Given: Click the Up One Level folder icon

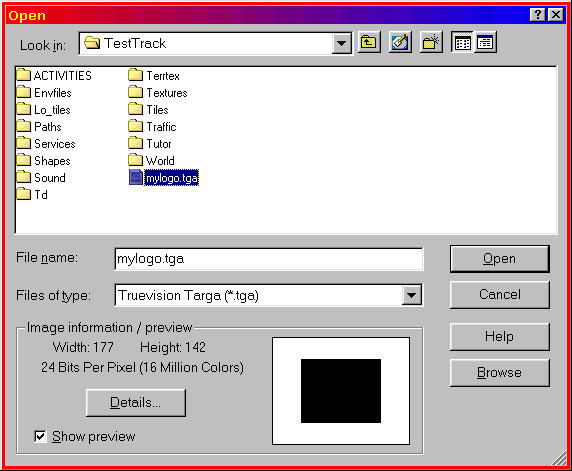Looking at the screenshot, I should tap(369, 42).
